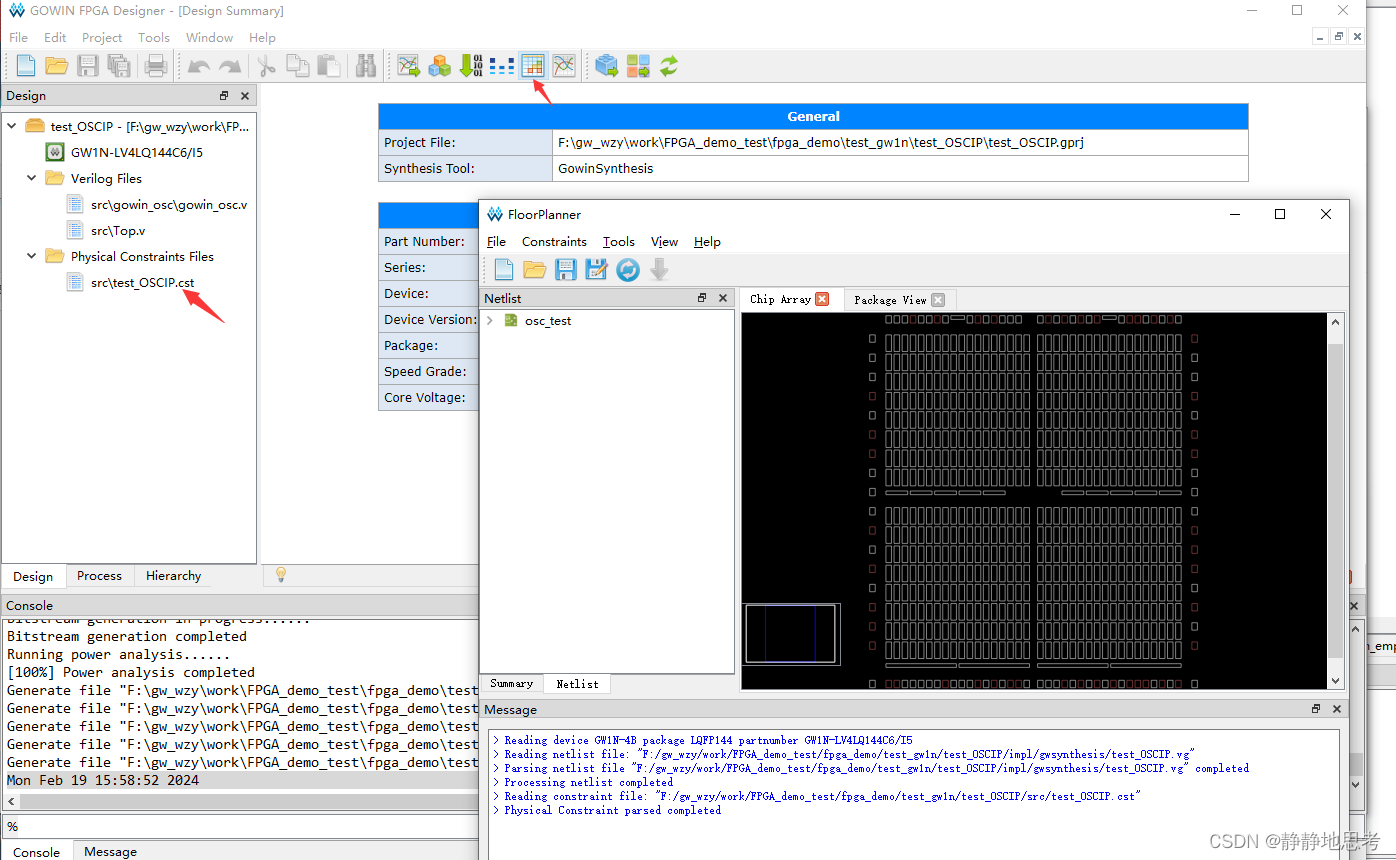
Task: Close the FloorPlanner Message panel
Action: coord(1337,709)
